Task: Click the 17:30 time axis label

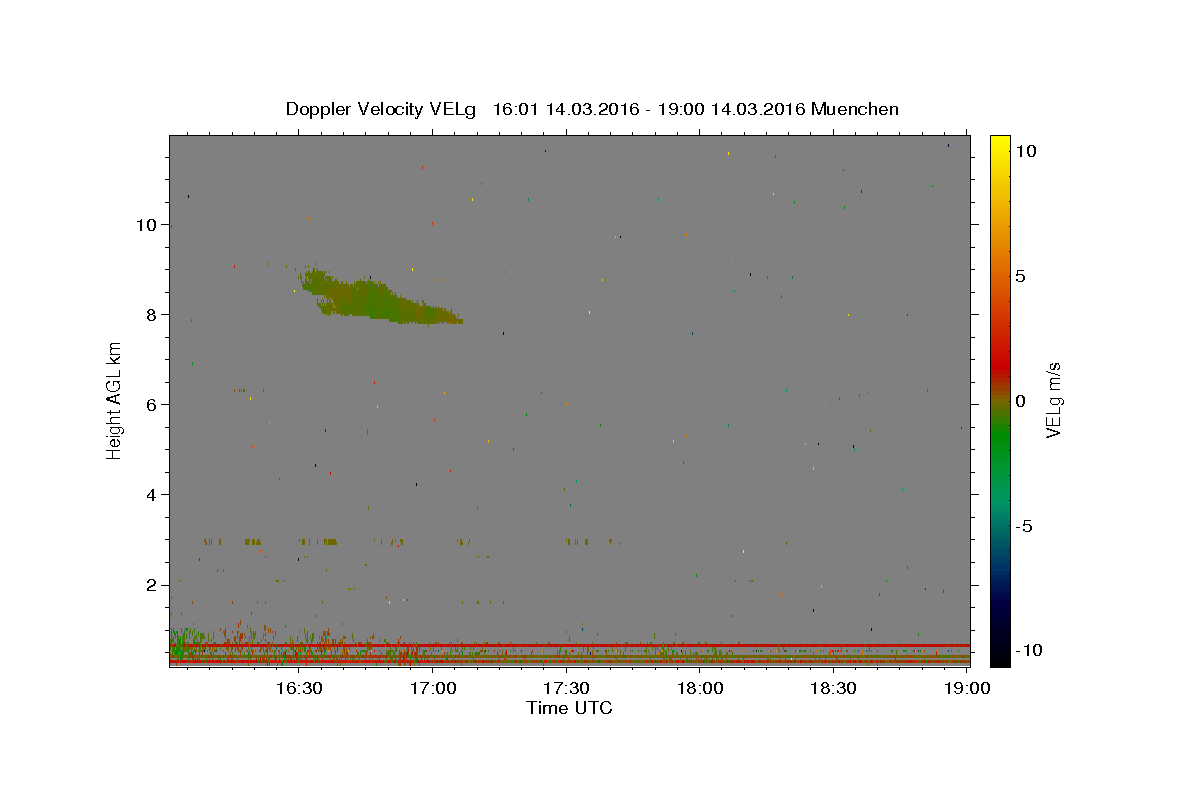Action: pos(566,688)
